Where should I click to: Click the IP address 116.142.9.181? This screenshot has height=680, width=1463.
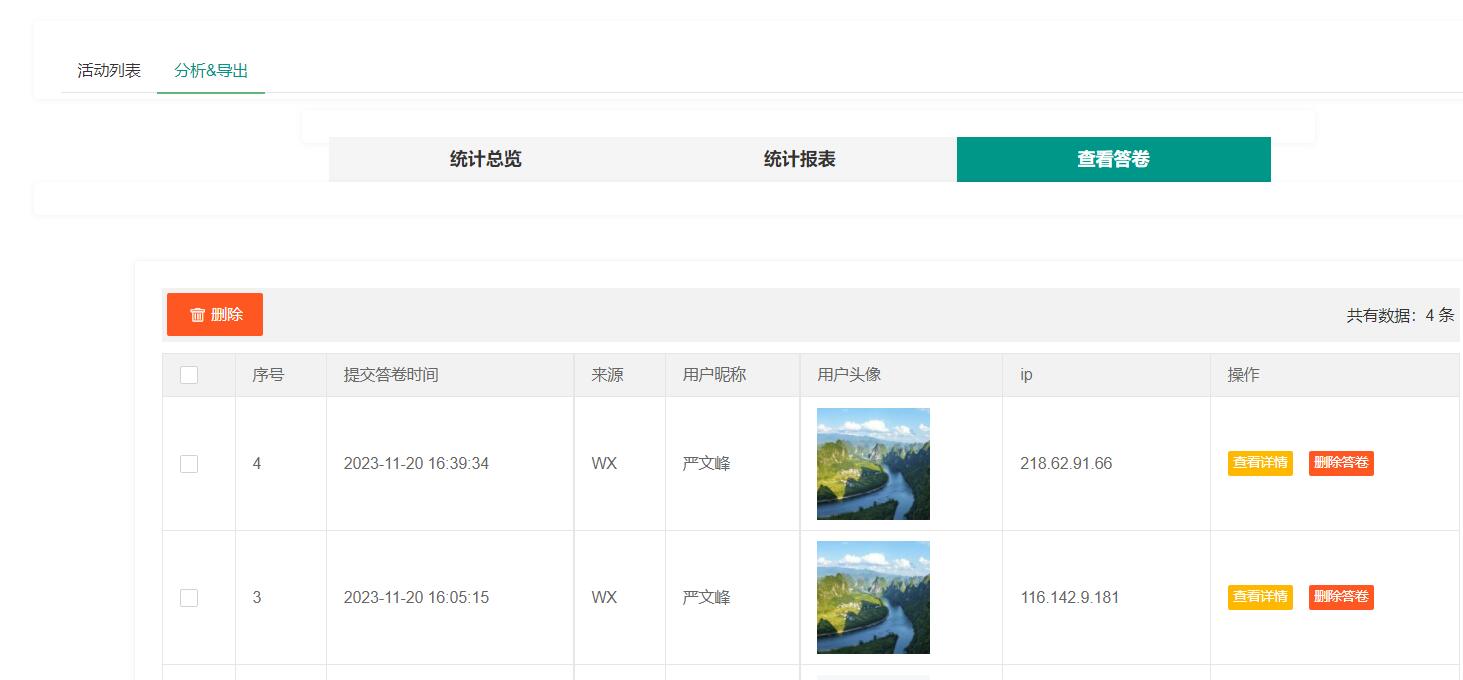(x=1070, y=598)
